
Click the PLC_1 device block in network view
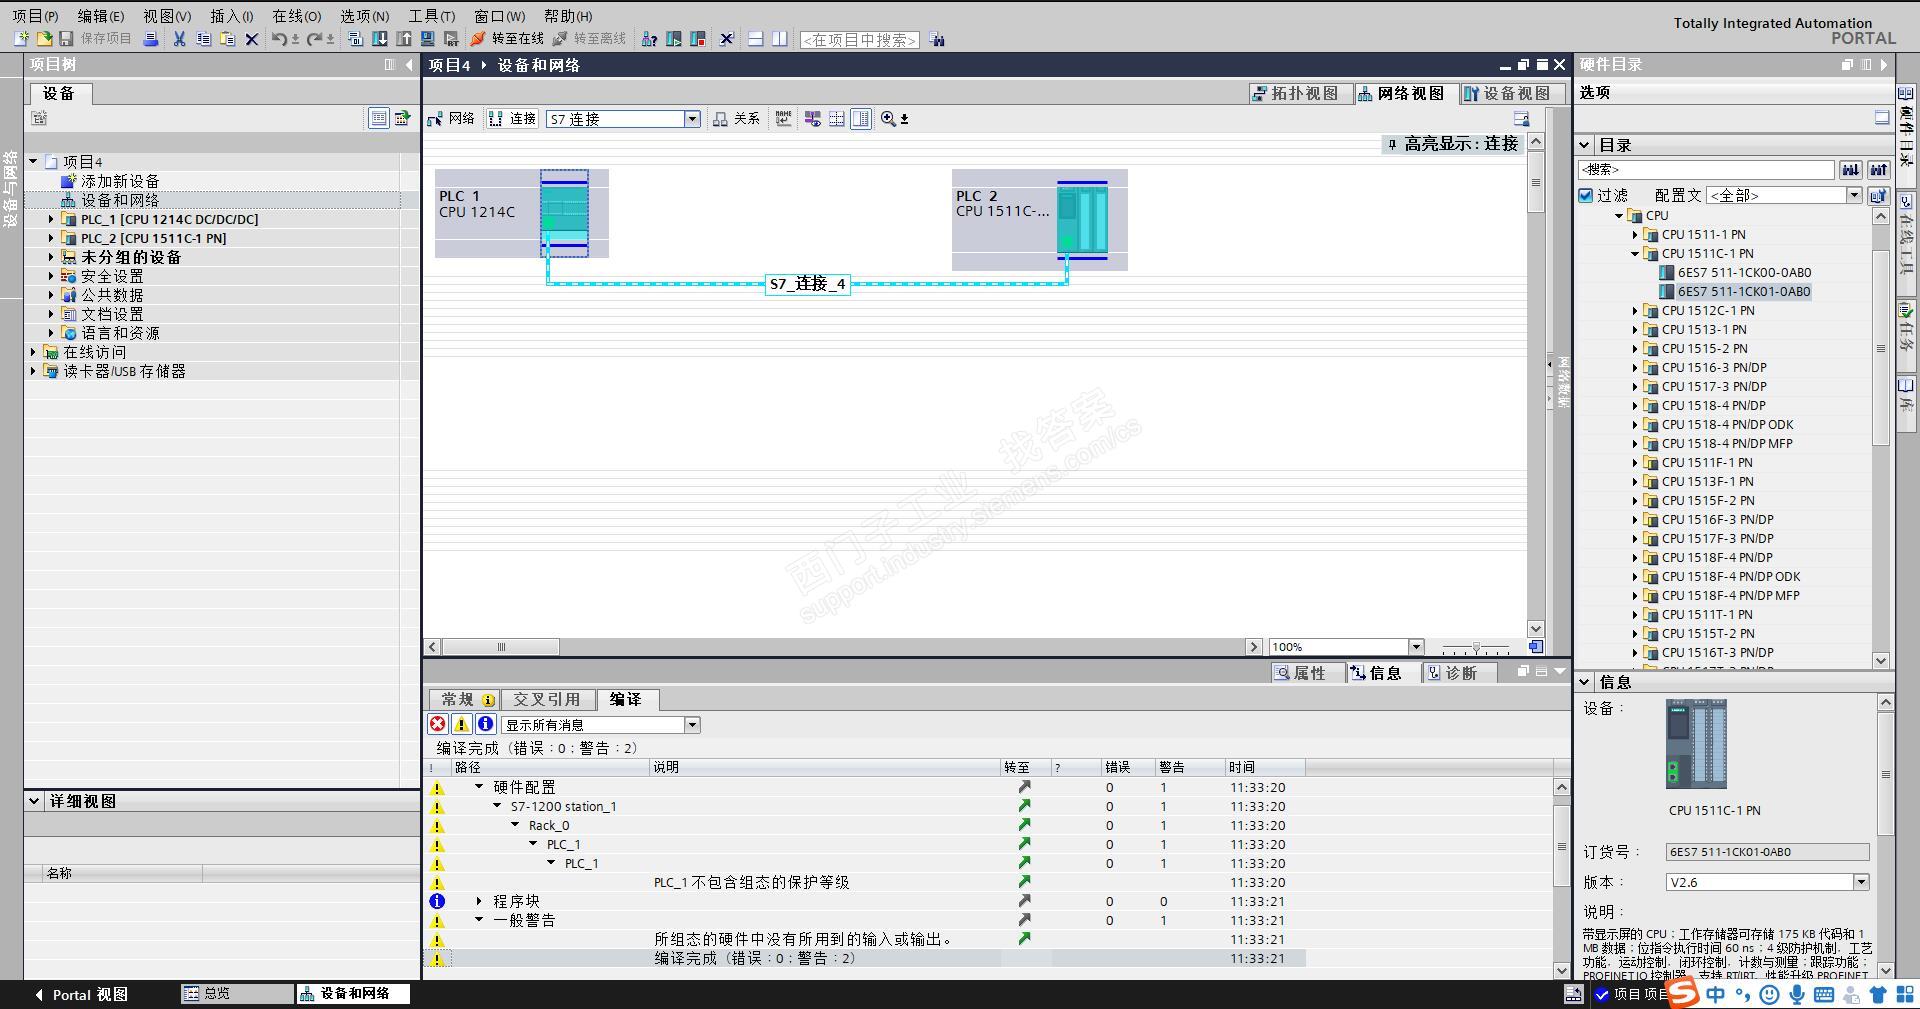pos(522,214)
